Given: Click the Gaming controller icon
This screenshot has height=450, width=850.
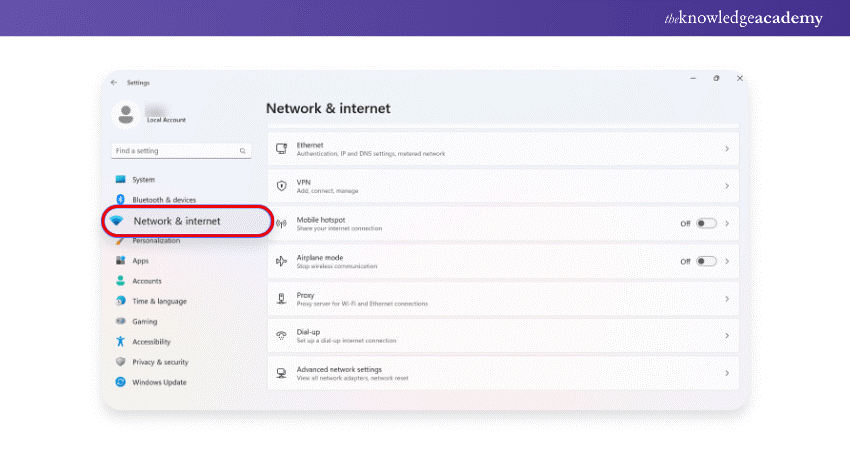Looking at the screenshot, I should coord(120,321).
